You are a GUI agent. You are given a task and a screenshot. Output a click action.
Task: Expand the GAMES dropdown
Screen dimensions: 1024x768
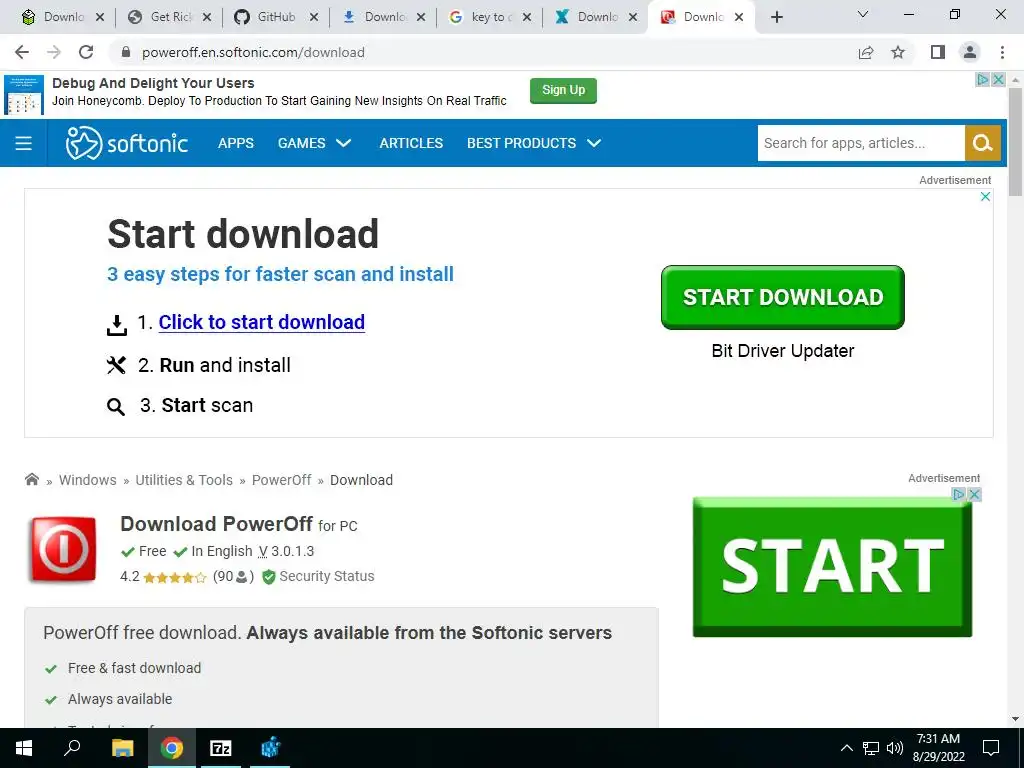tap(314, 143)
